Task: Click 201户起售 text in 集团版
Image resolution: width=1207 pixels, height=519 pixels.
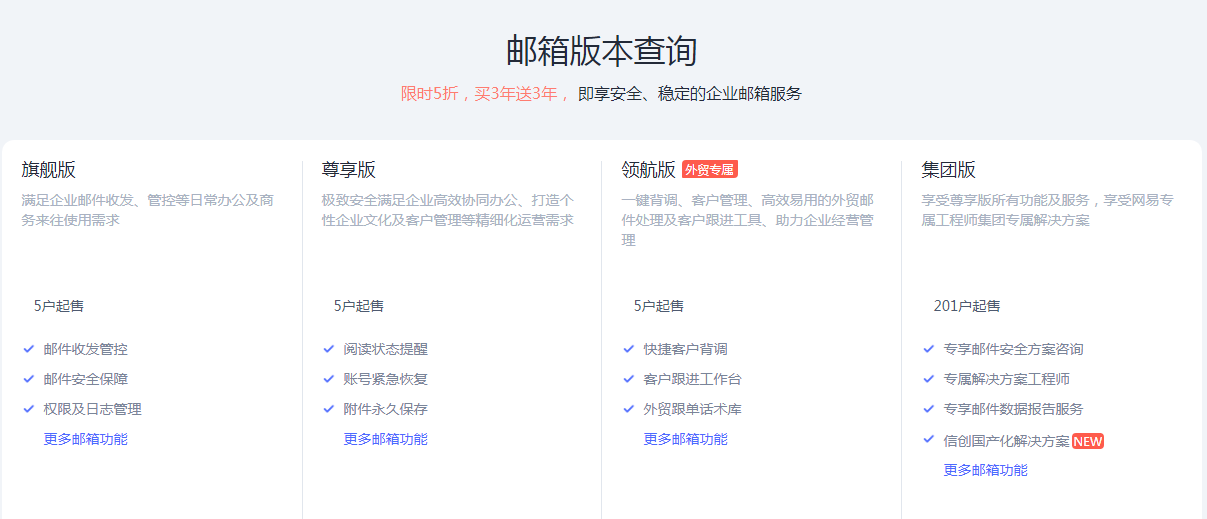Action: point(966,306)
